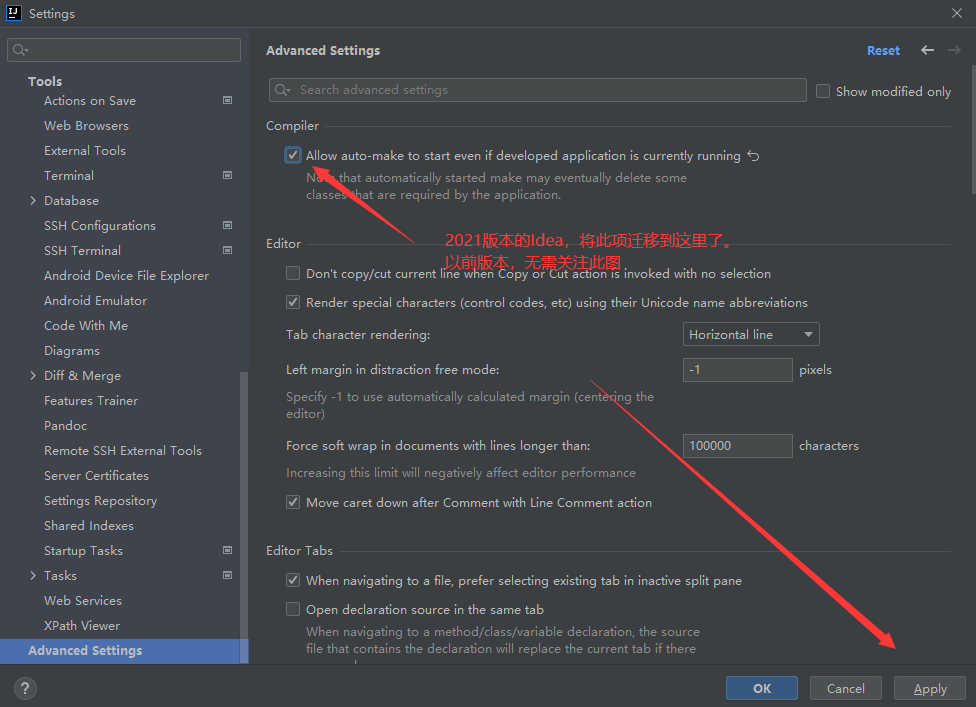Select Terminal settings page
Image resolution: width=976 pixels, height=707 pixels.
coord(68,176)
